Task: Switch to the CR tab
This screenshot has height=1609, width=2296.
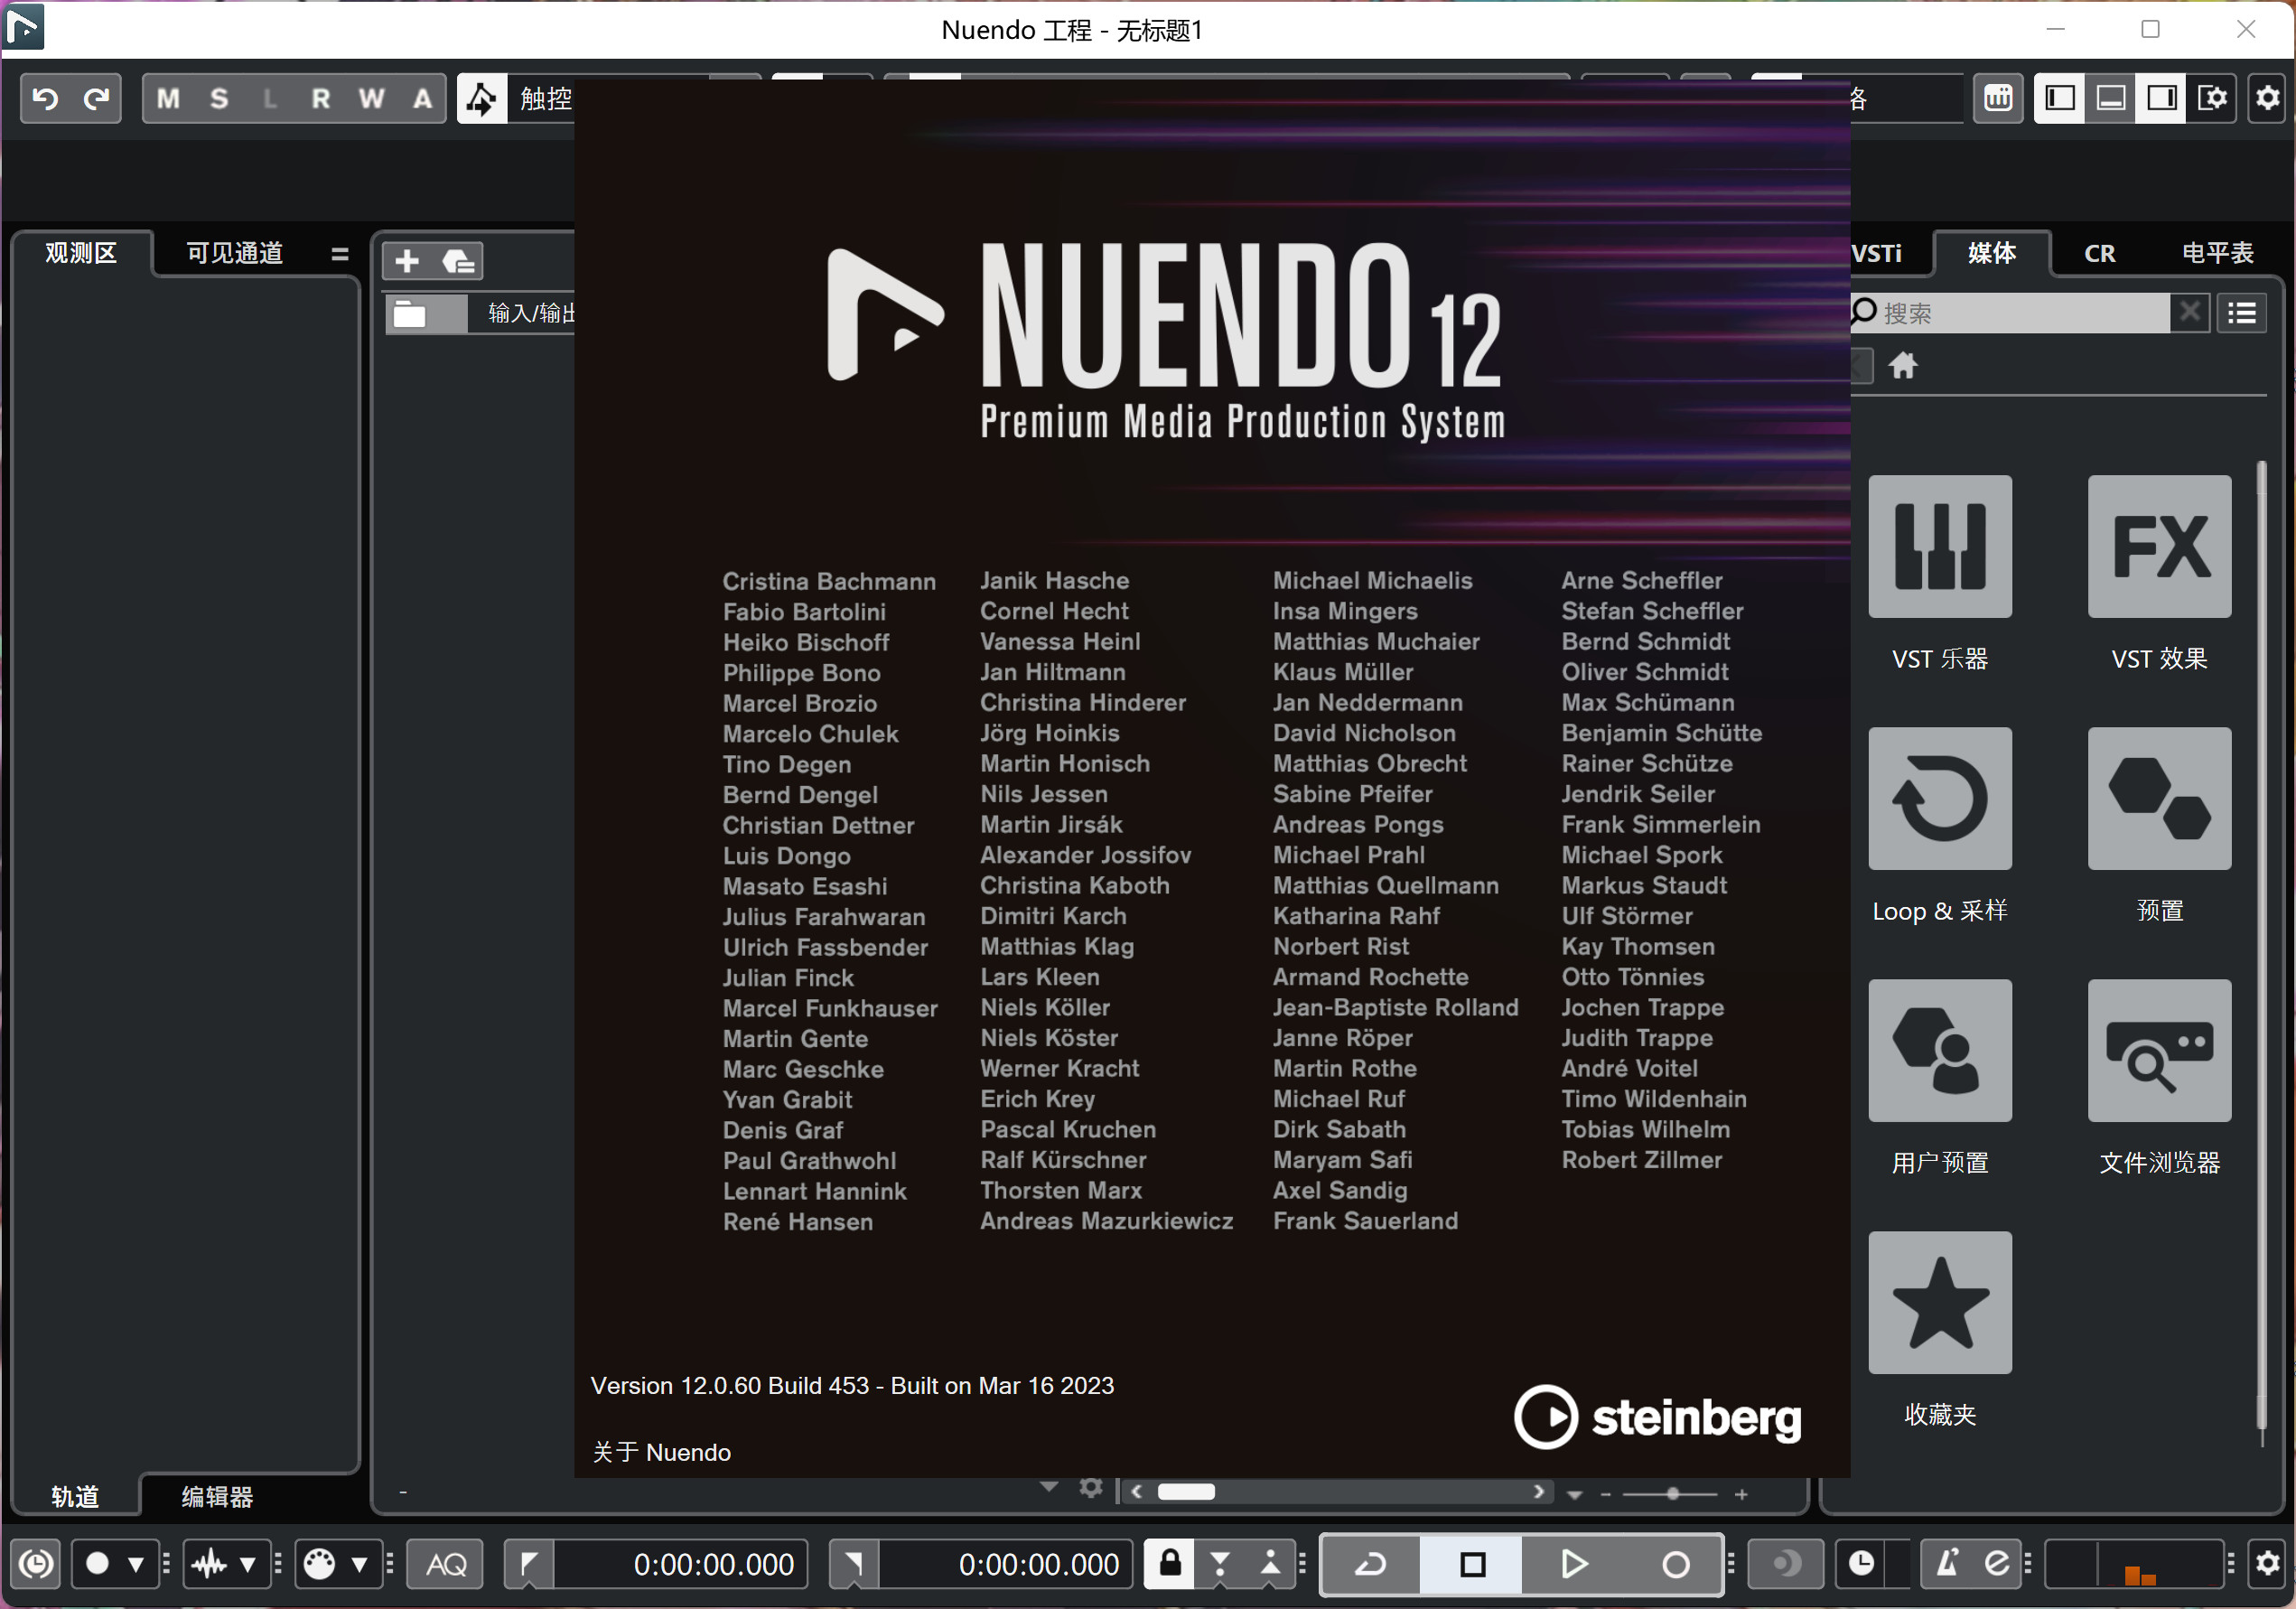Action: (x=2100, y=253)
